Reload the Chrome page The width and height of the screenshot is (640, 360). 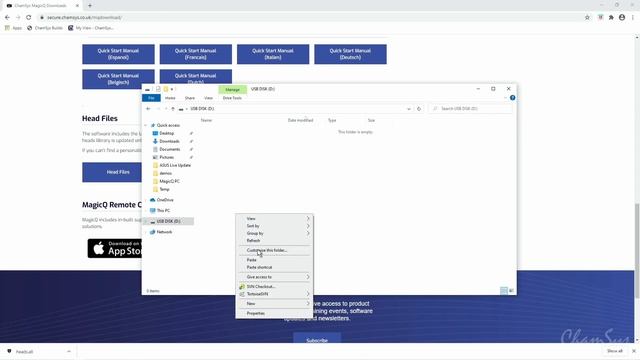(x=29, y=18)
